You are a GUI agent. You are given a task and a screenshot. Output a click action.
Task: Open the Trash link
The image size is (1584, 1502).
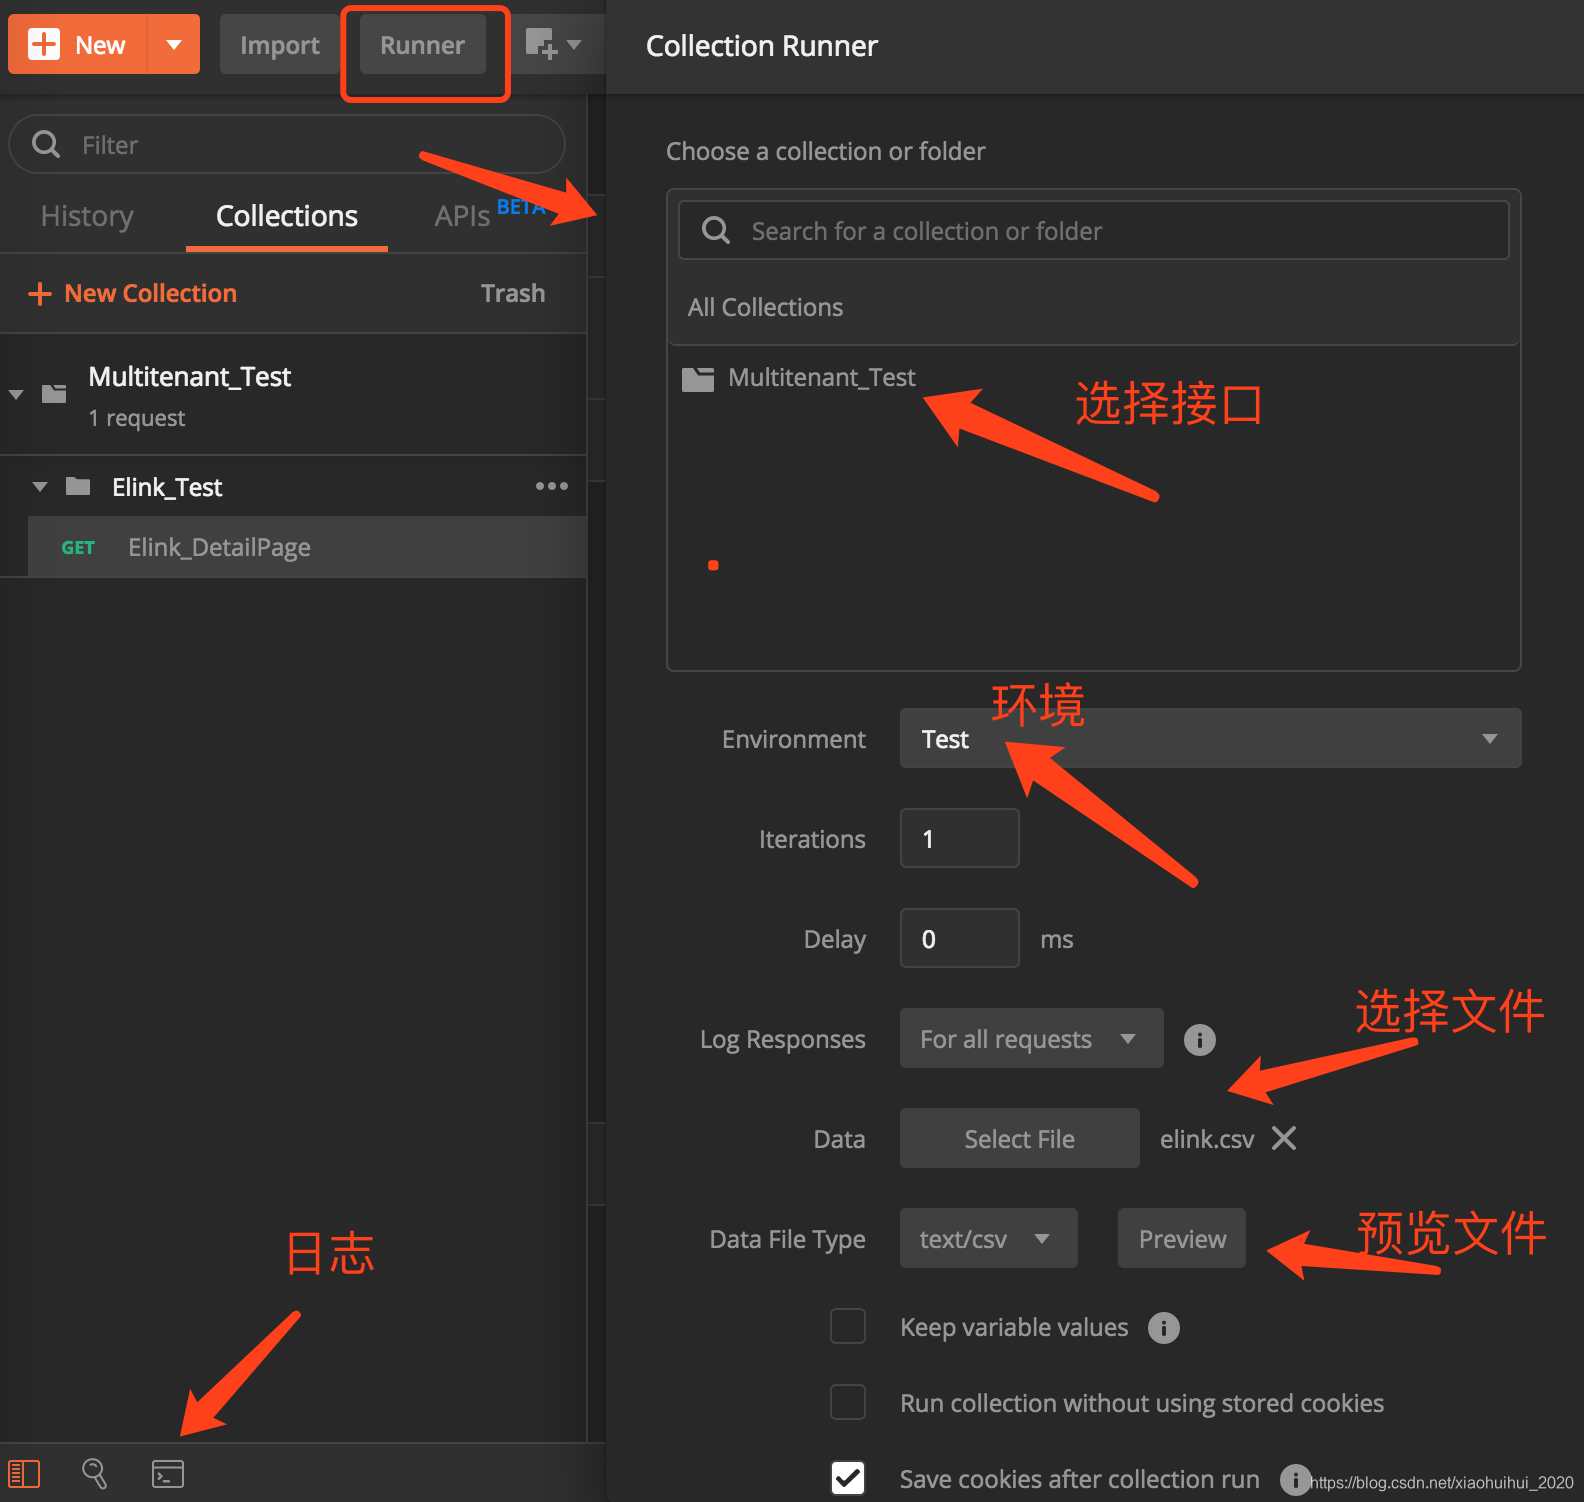coord(513,293)
